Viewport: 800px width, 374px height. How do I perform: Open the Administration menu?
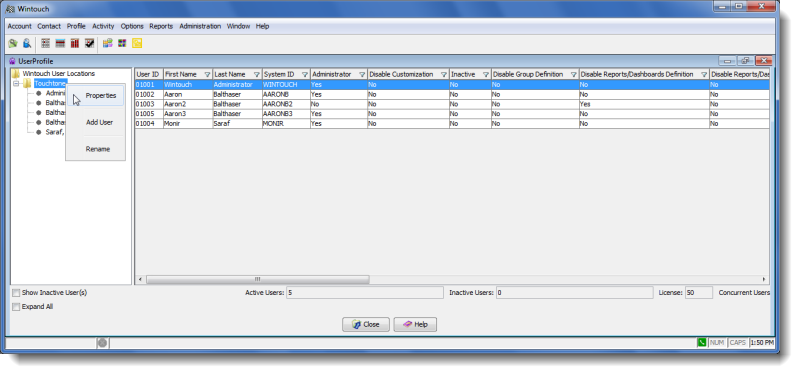(200, 26)
